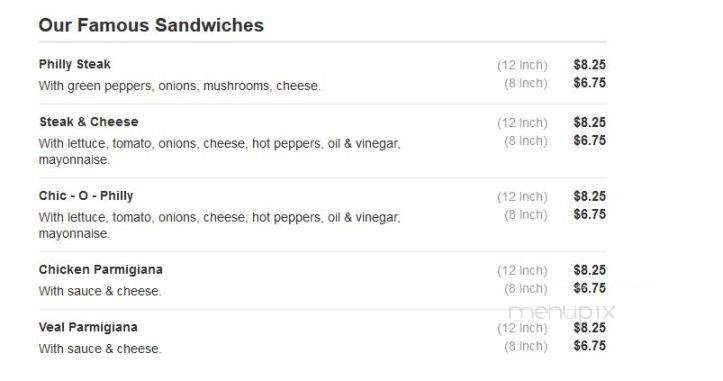The width and height of the screenshot is (723, 381).
Task: Click Veal Parmigiana sauce & cheese description
Action: 100,349
